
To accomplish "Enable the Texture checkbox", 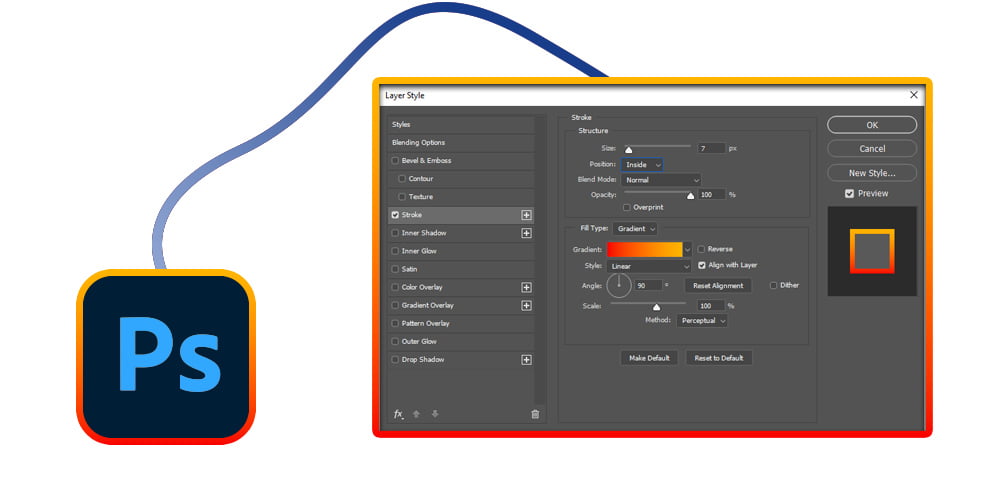I will tap(402, 196).
